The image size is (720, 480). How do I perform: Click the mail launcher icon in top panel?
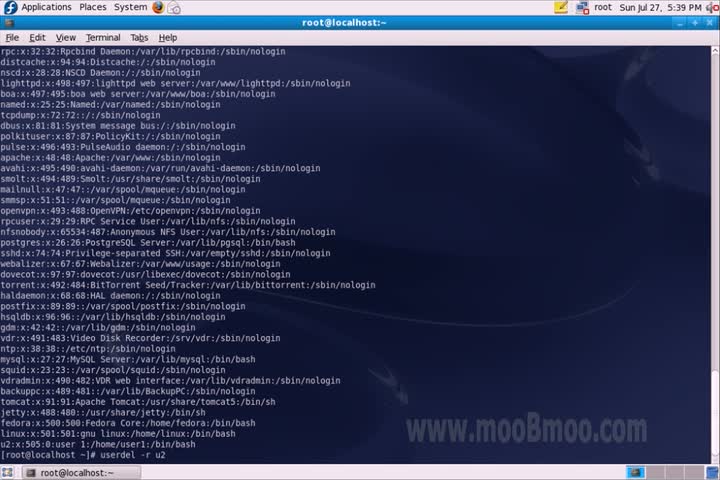[x=174, y=7]
